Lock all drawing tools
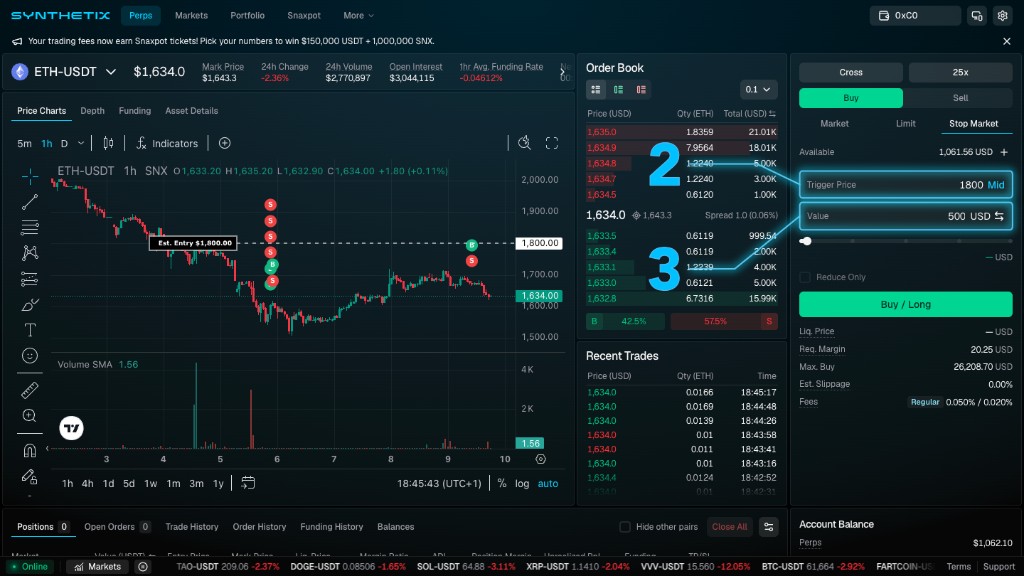The width and height of the screenshot is (1024, 576). [x=29, y=477]
